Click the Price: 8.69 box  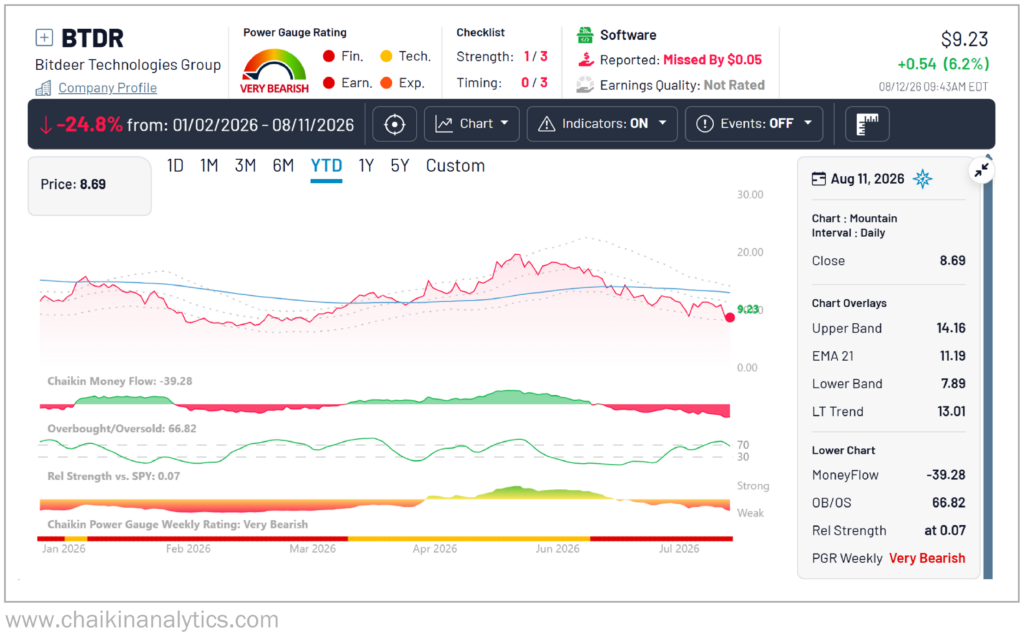coord(89,186)
